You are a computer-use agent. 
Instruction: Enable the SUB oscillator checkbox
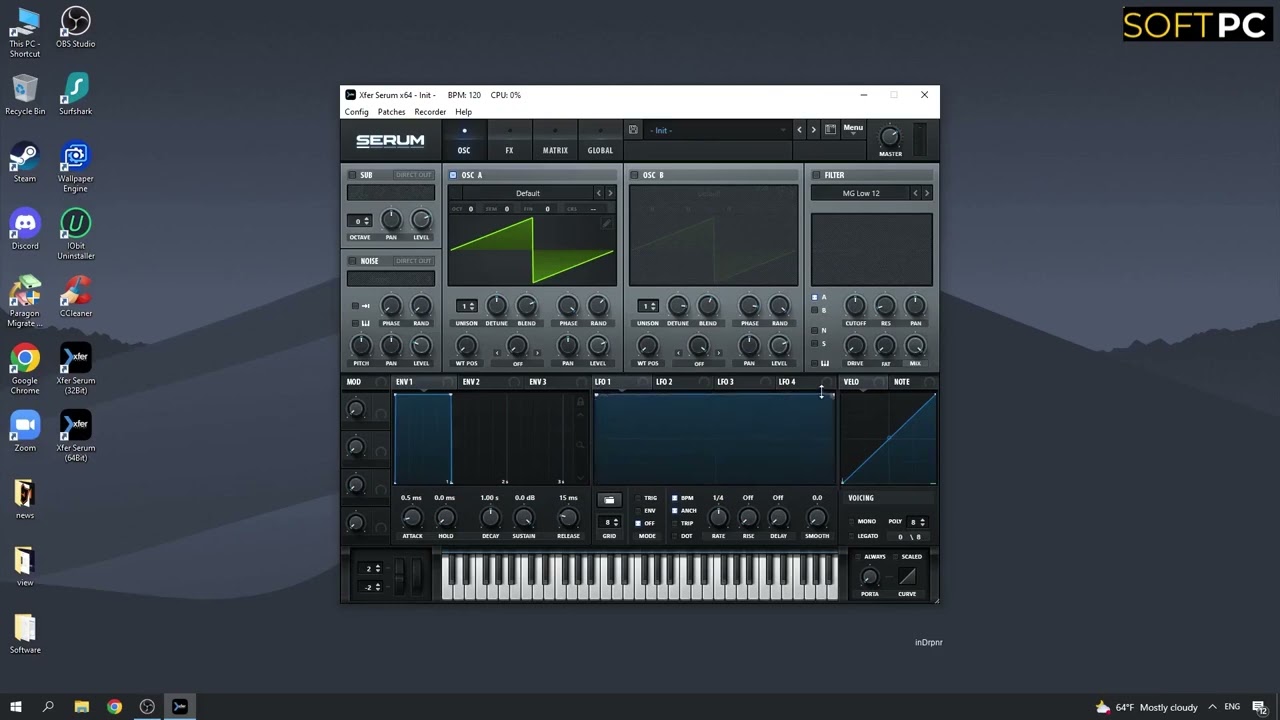352,175
